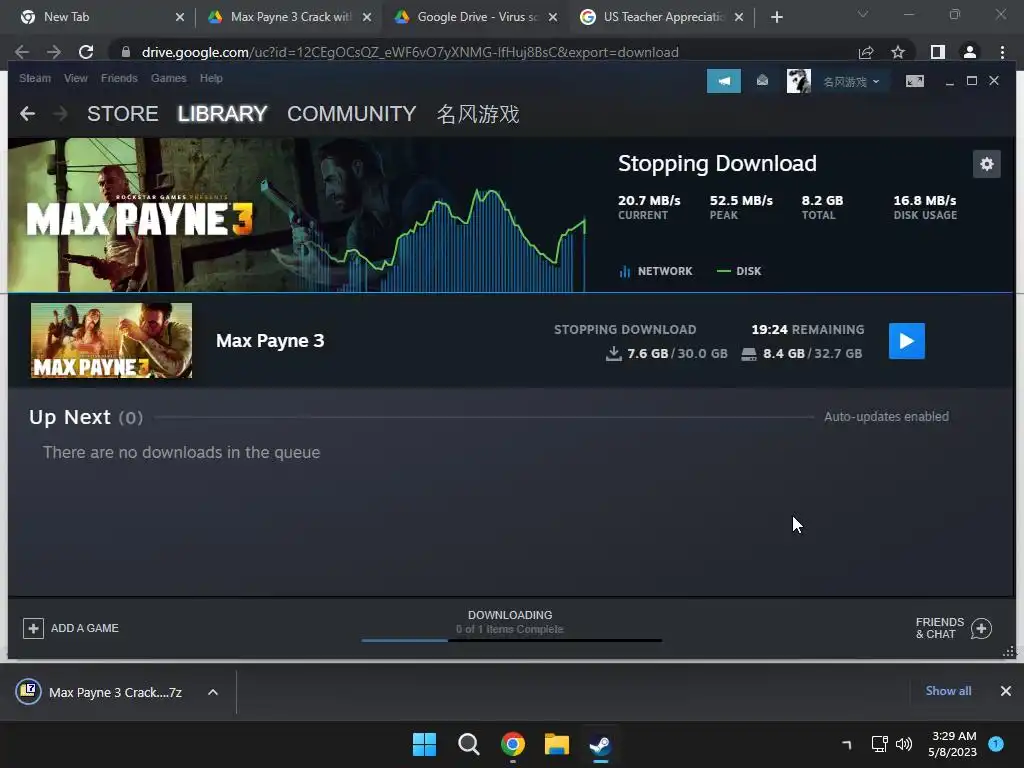Open Friends & Chat plus bubble icon

(x=981, y=628)
